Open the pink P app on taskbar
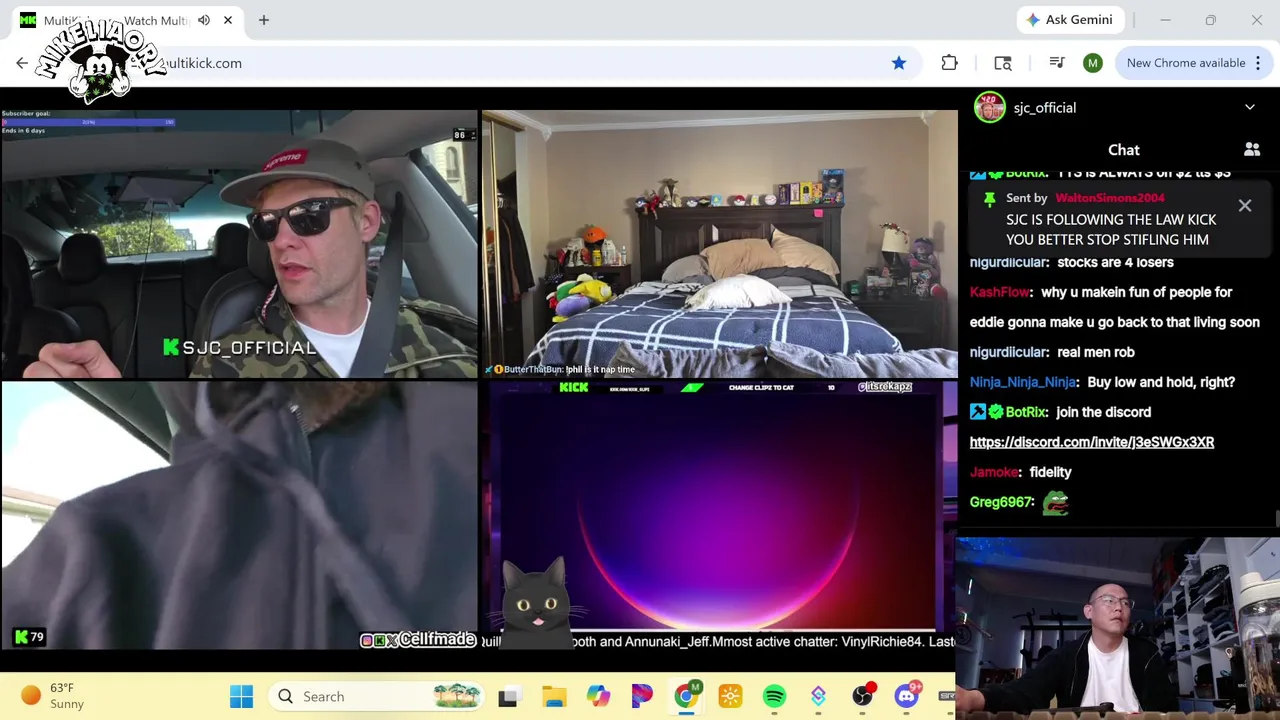 coord(642,696)
